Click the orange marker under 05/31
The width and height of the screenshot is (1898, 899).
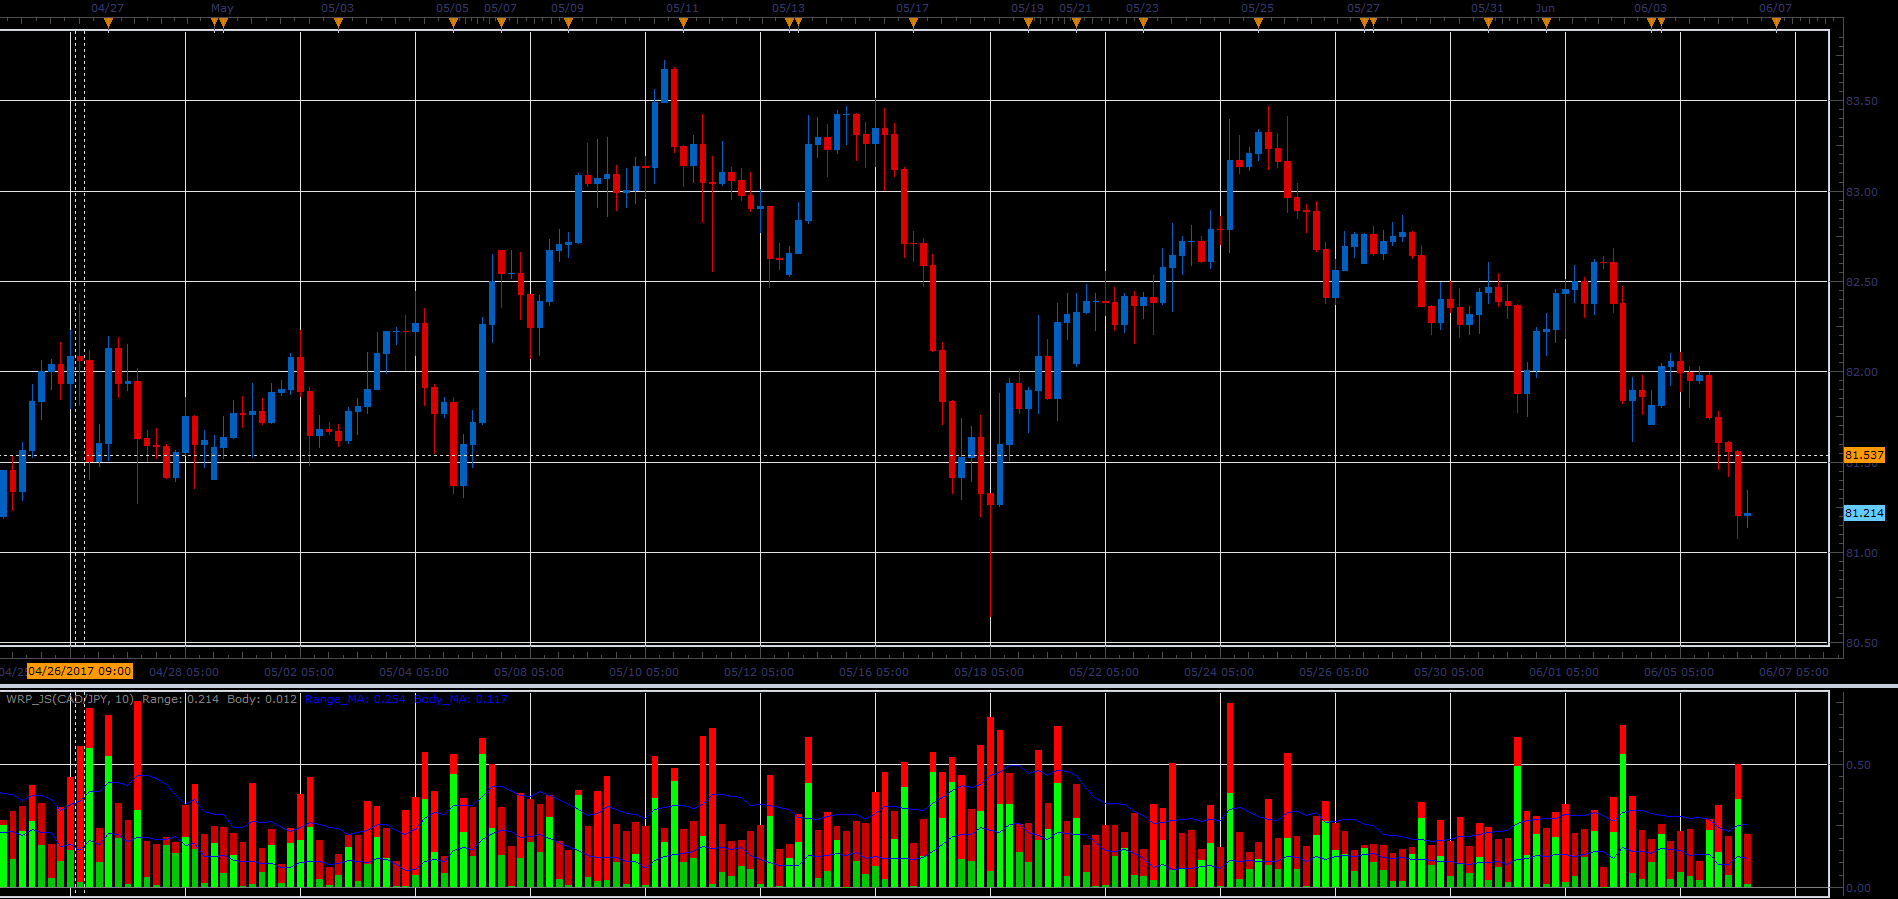click(x=1488, y=23)
